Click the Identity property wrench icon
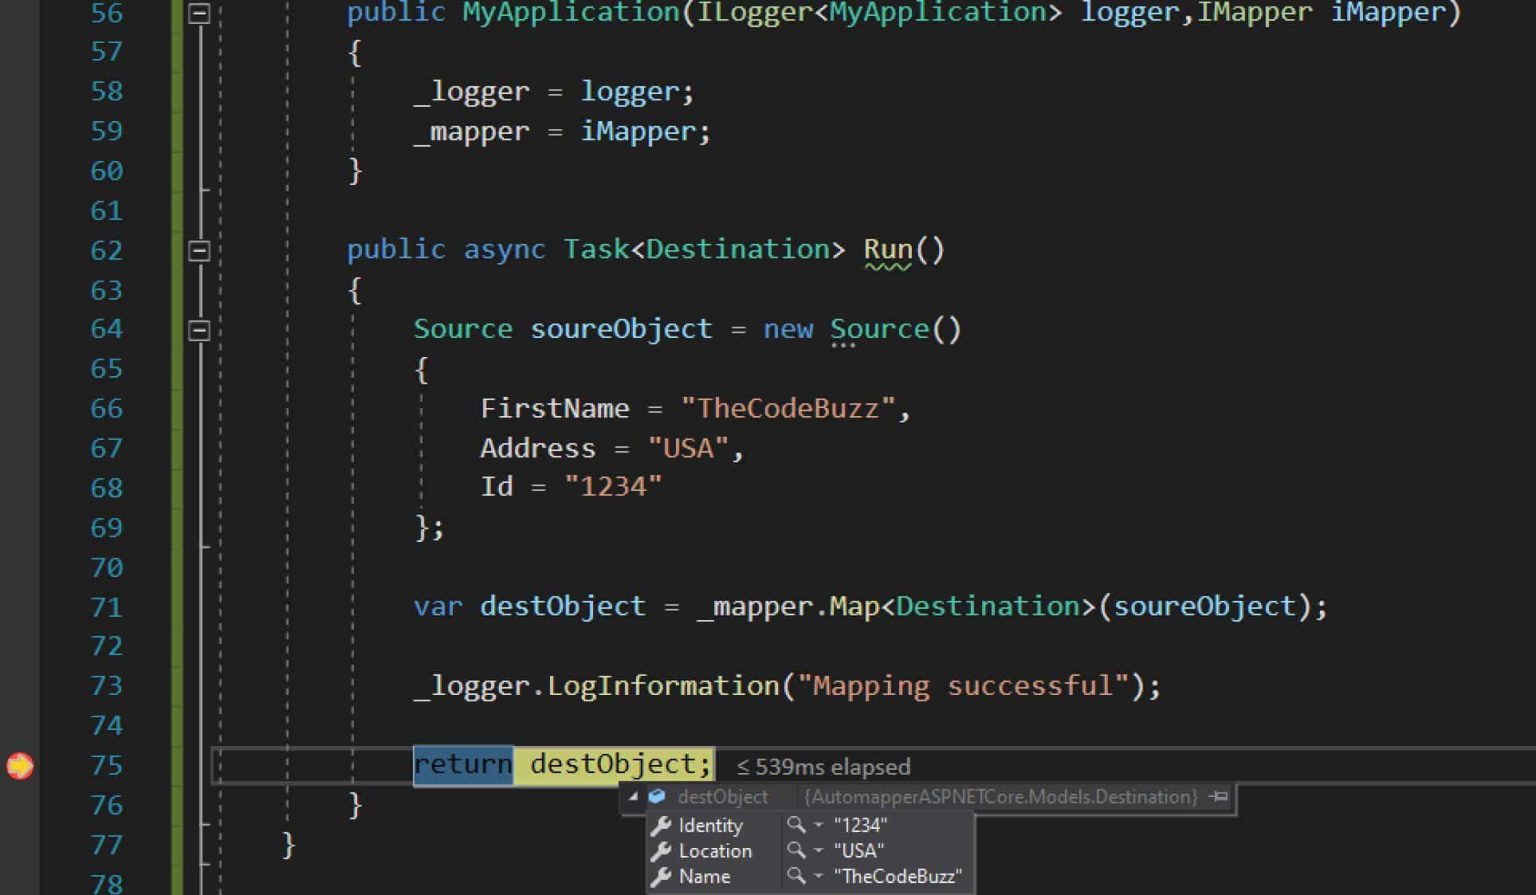The image size is (1536, 895). pyautogui.click(x=660, y=826)
